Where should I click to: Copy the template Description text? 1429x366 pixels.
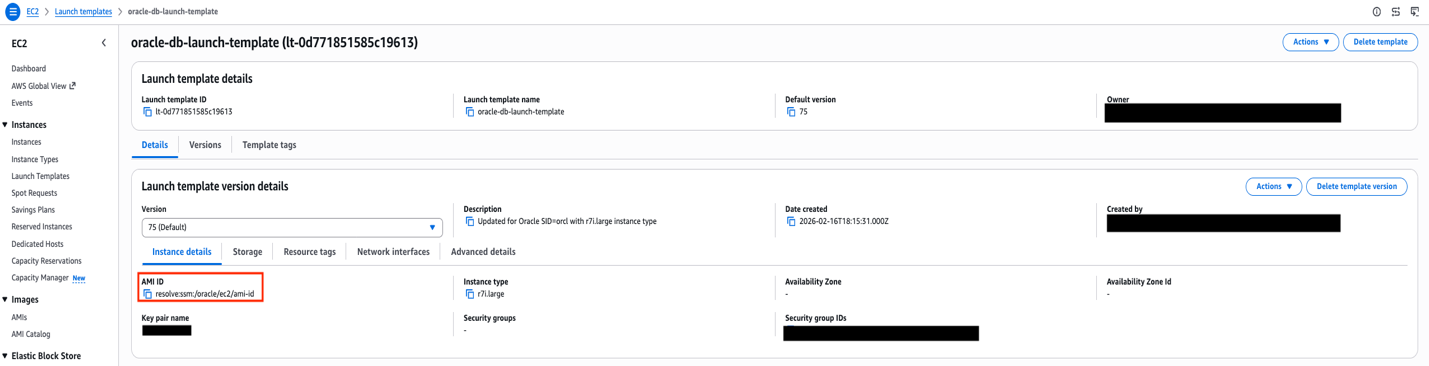[469, 222]
